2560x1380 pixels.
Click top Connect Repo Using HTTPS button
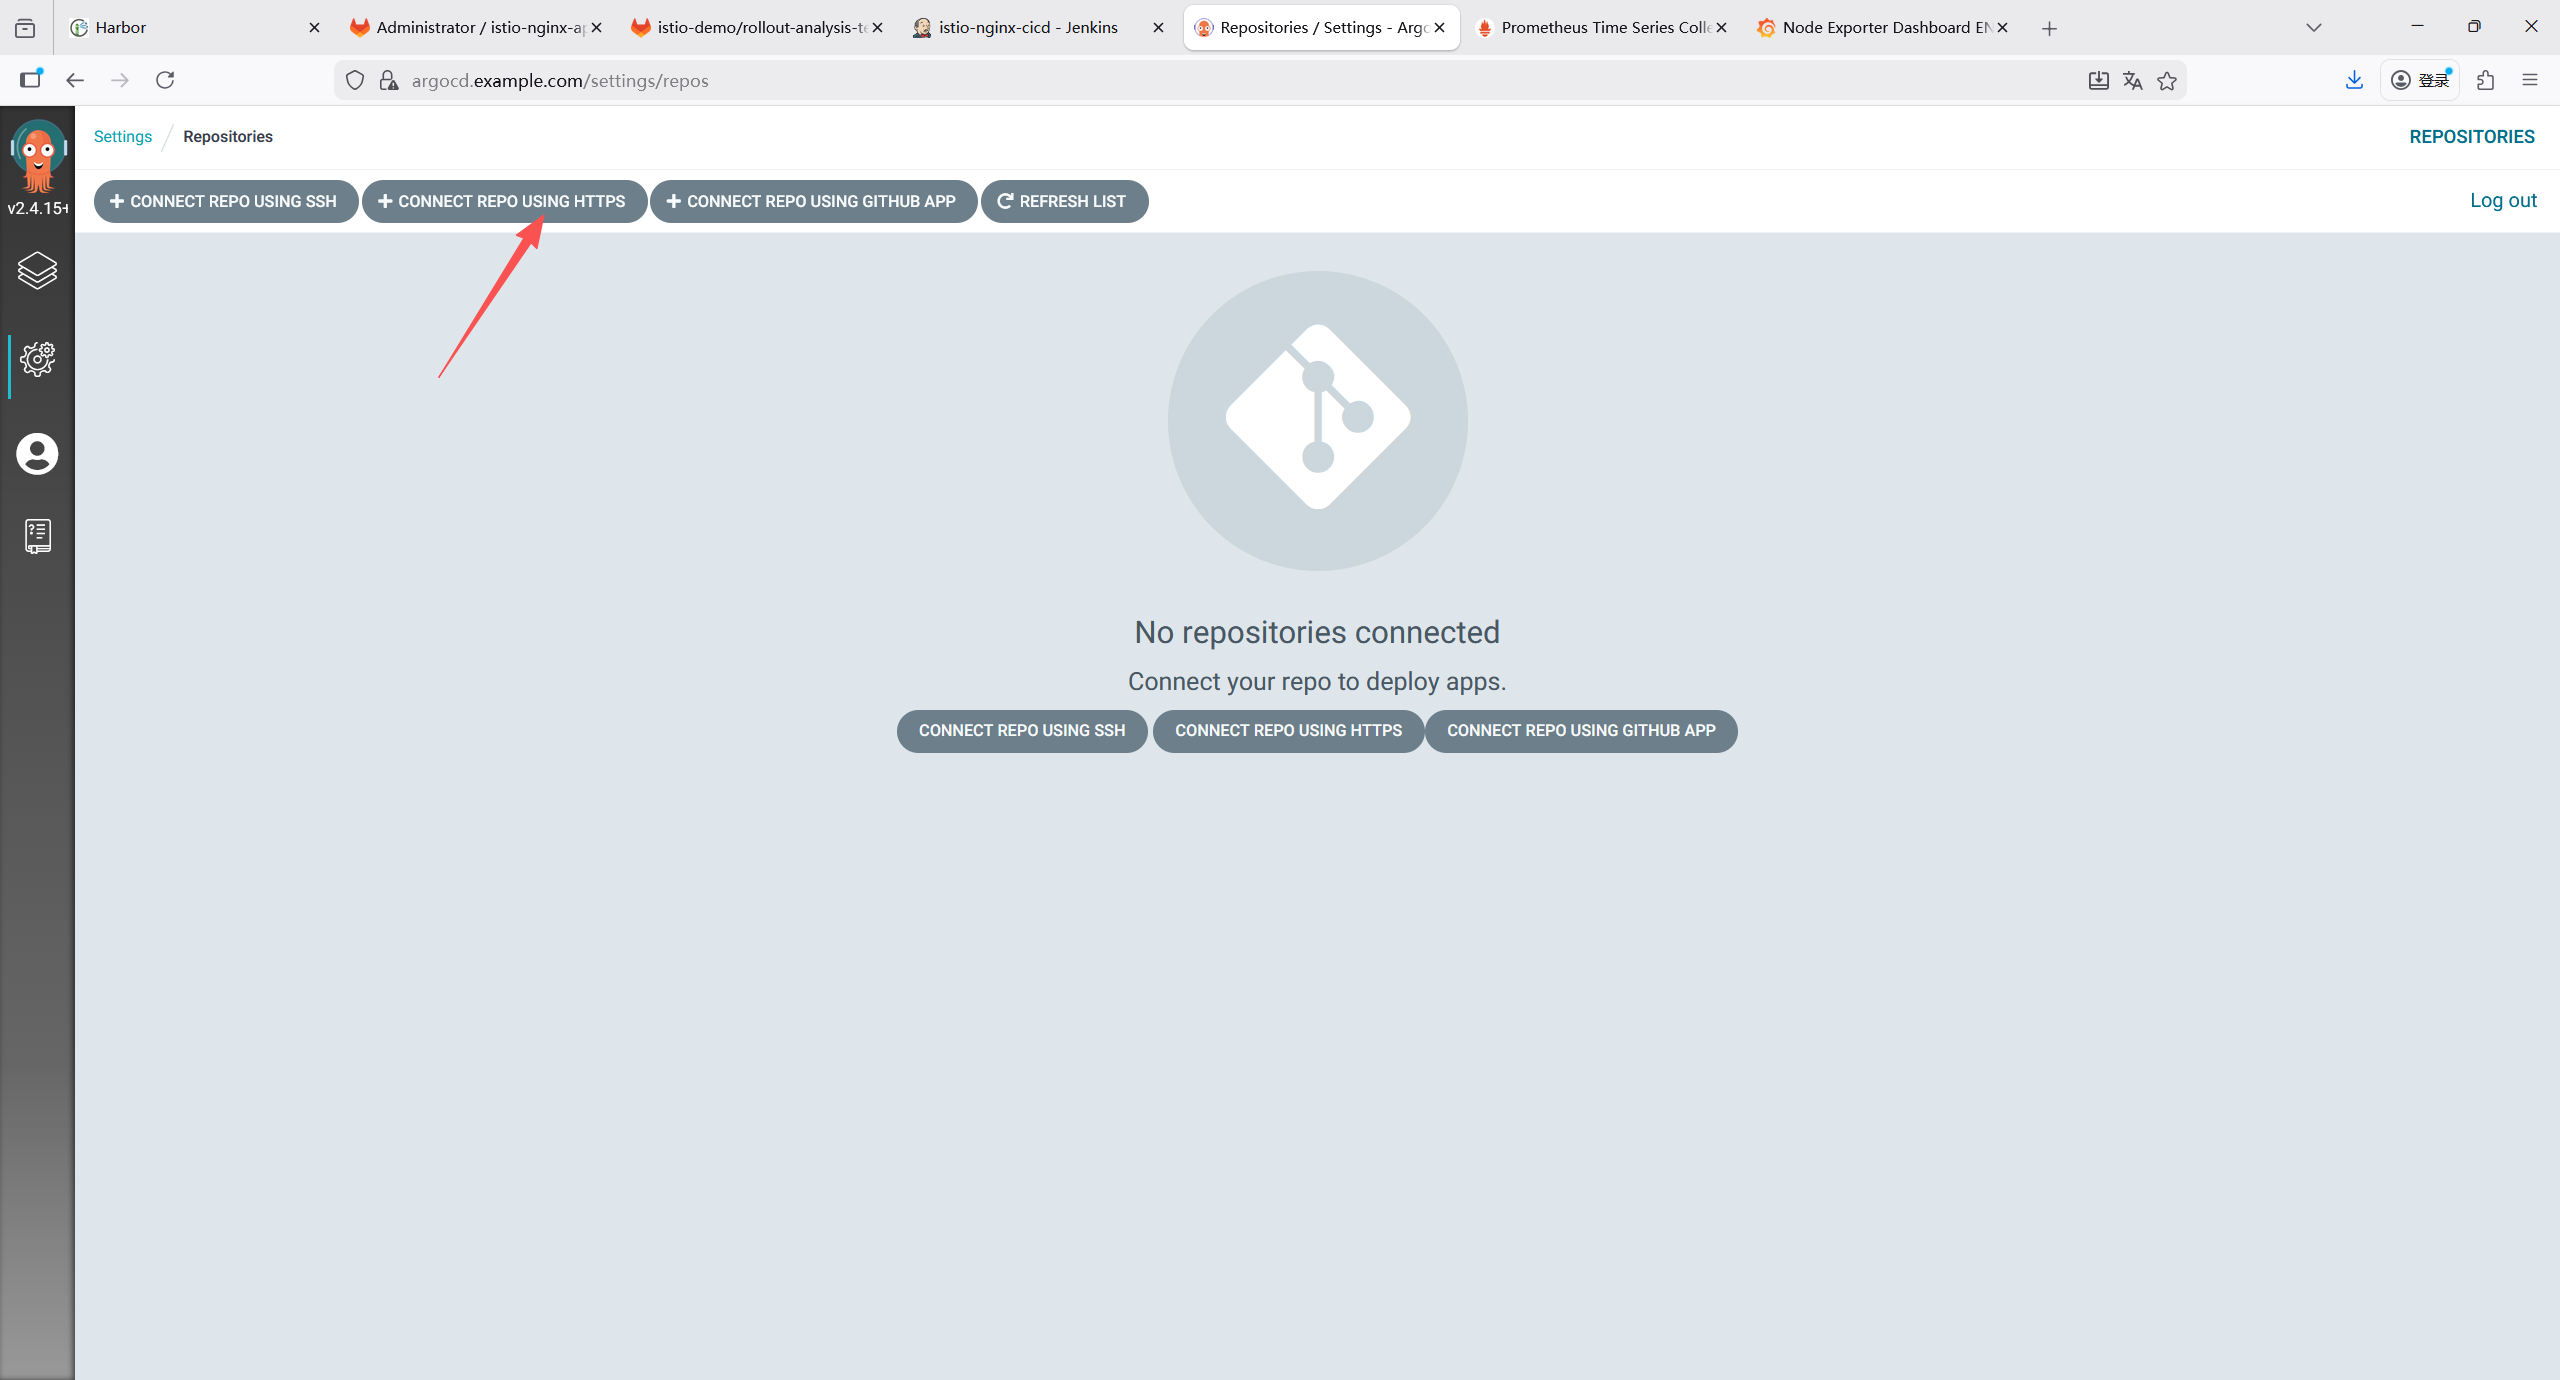pos(503,201)
